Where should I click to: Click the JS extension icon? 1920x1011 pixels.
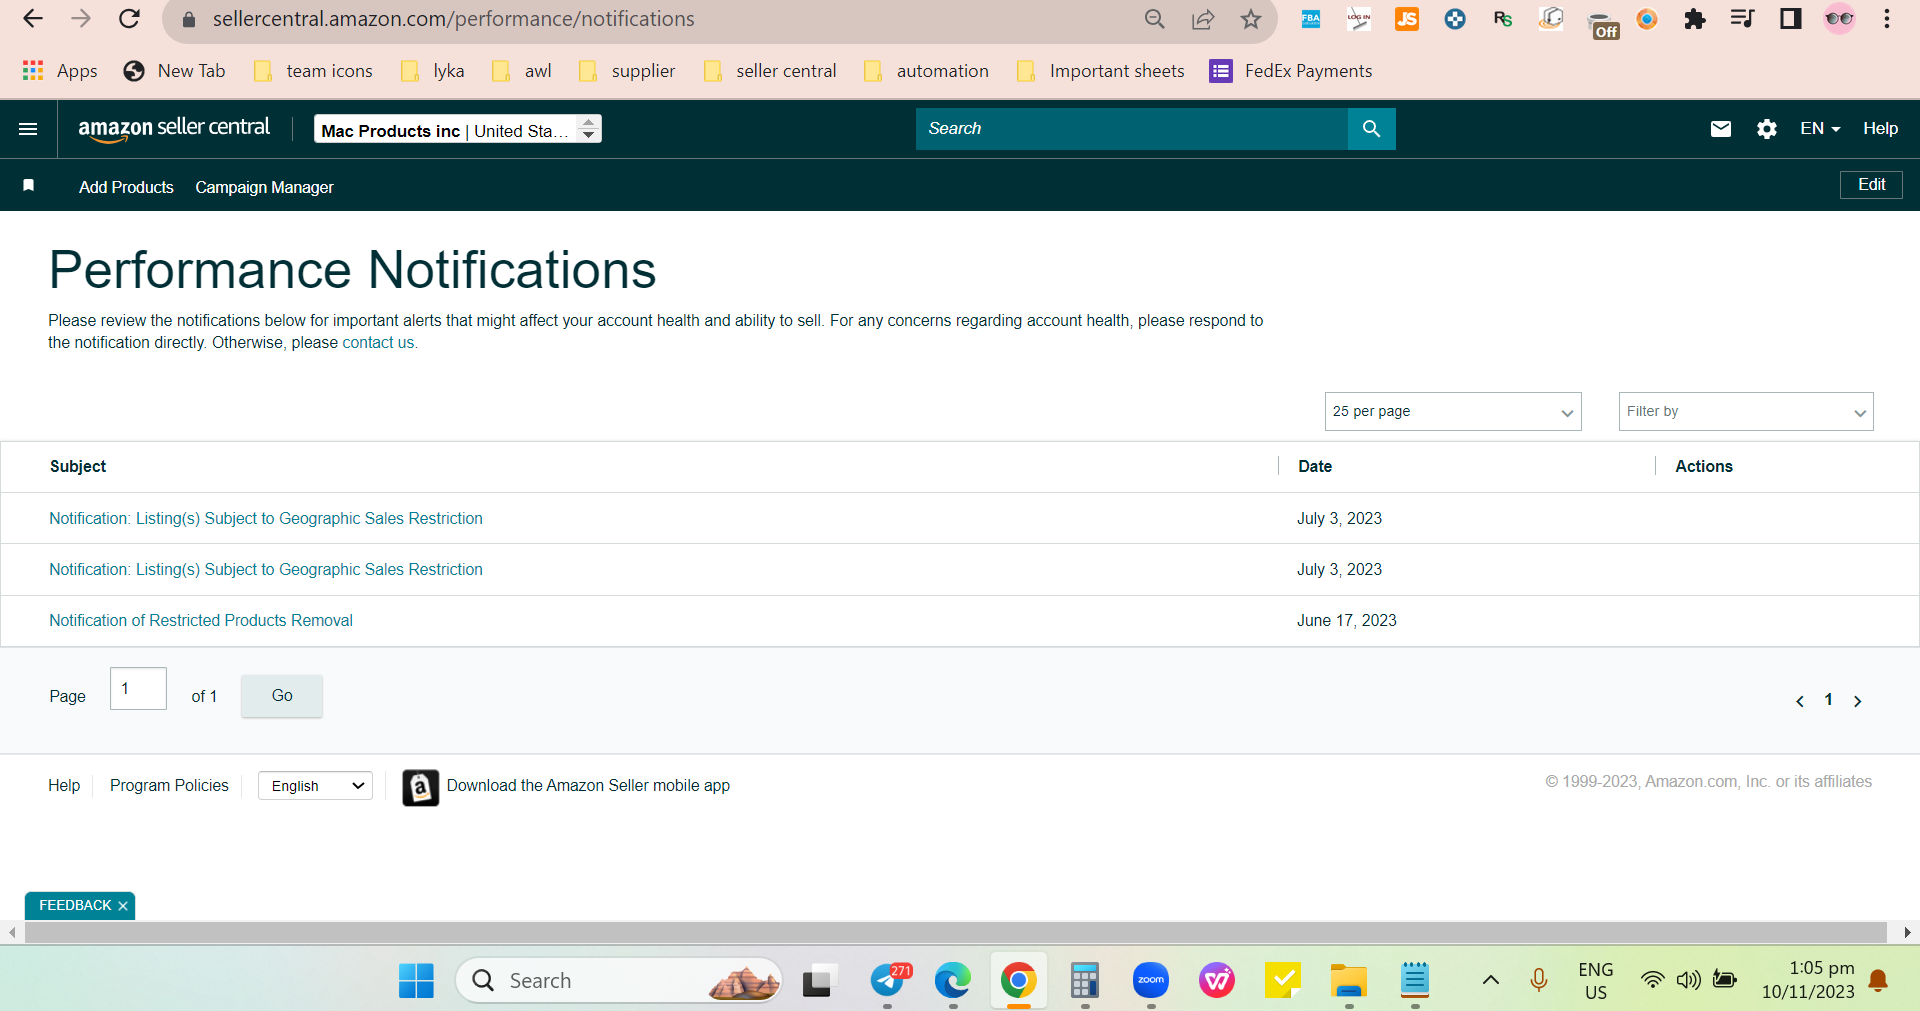pos(1406,19)
